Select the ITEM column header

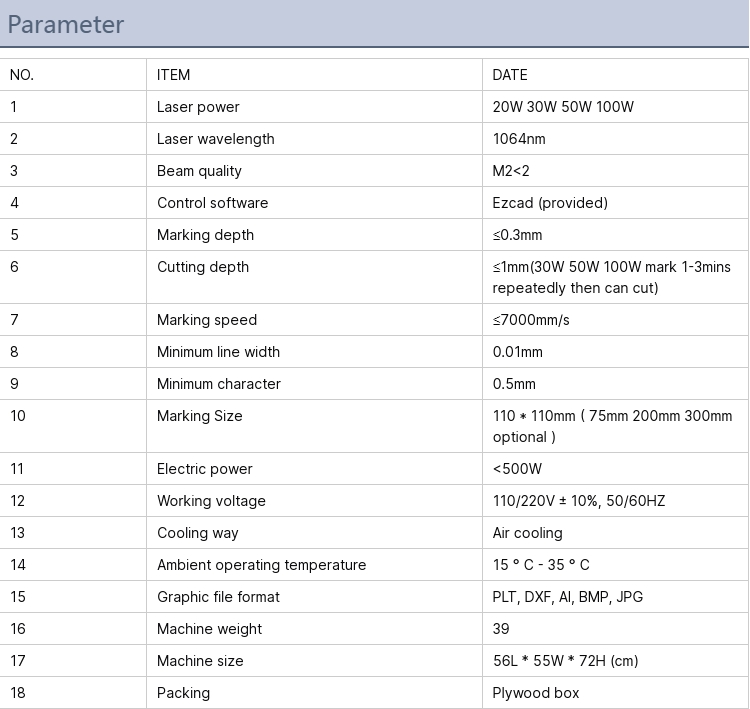pos(173,75)
